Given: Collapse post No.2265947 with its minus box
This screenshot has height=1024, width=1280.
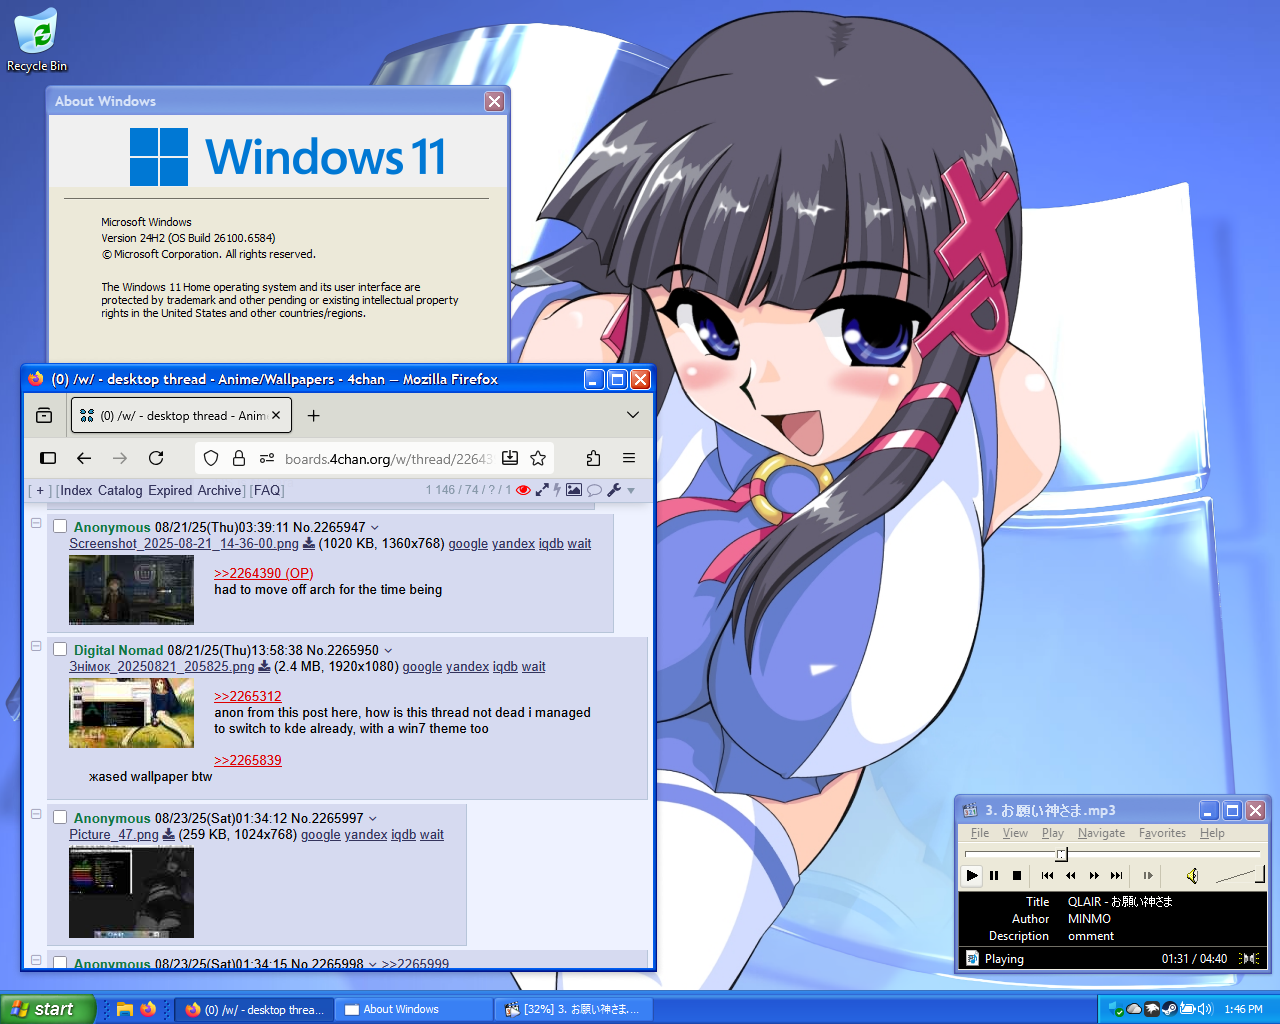Looking at the screenshot, I should click(x=36, y=523).
